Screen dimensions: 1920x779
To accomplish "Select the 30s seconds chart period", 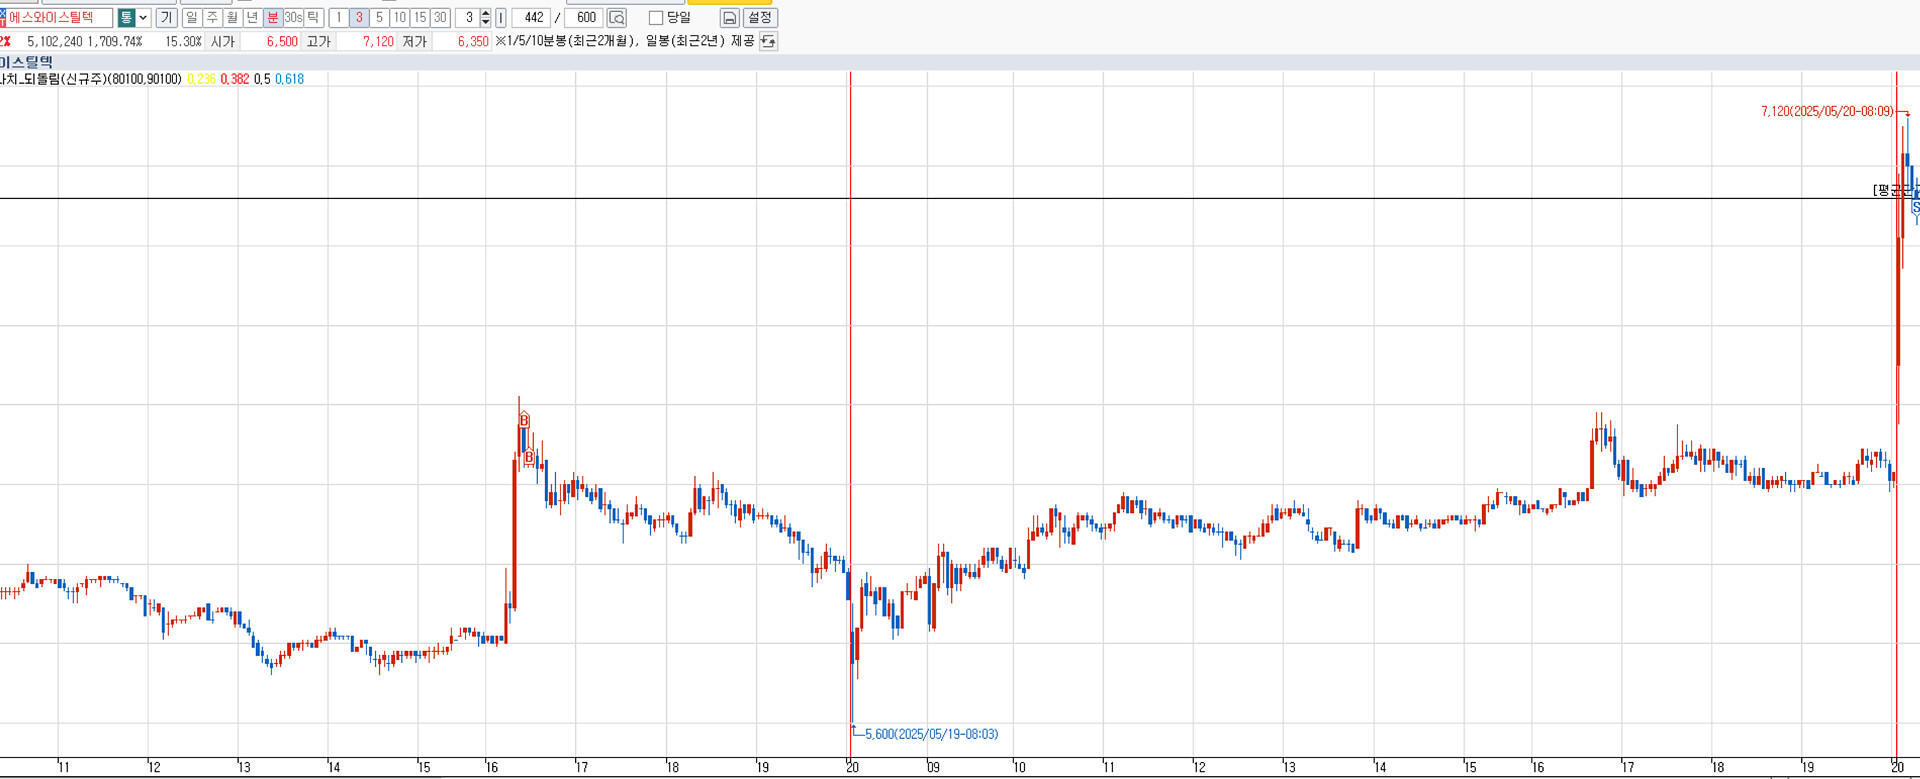I will [x=293, y=18].
